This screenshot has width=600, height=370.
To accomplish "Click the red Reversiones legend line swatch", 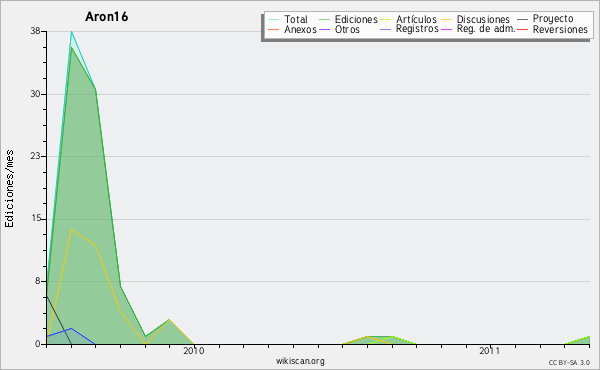I will coord(522,29).
